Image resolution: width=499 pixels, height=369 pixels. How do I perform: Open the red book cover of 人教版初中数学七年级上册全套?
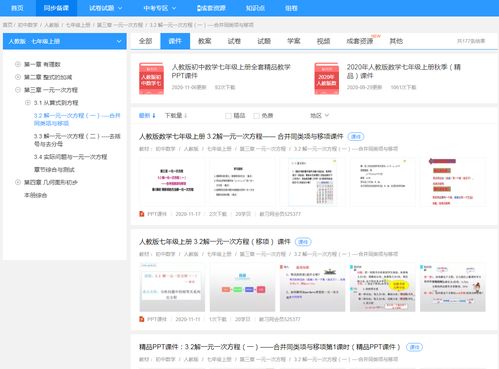coord(151,79)
